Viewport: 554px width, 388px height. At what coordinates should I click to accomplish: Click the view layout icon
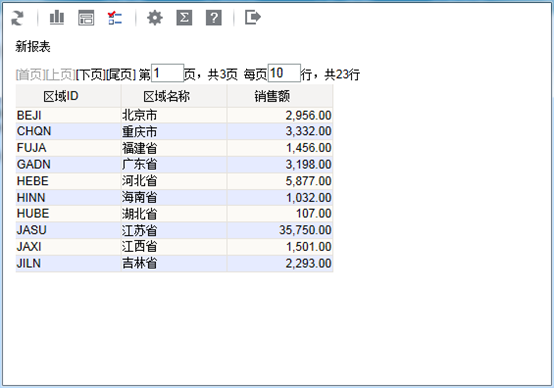point(86,18)
